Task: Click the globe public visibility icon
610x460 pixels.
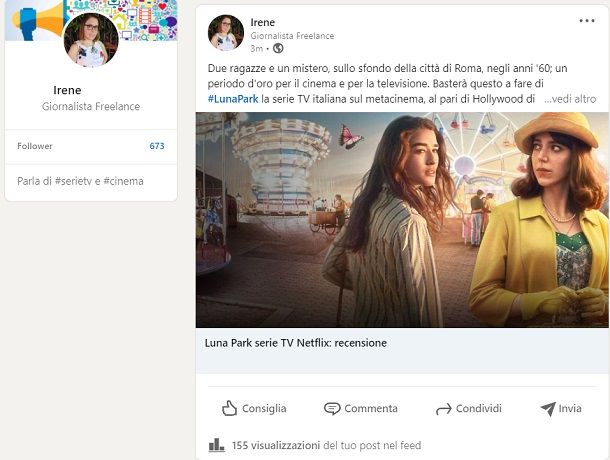Action: click(x=278, y=48)
